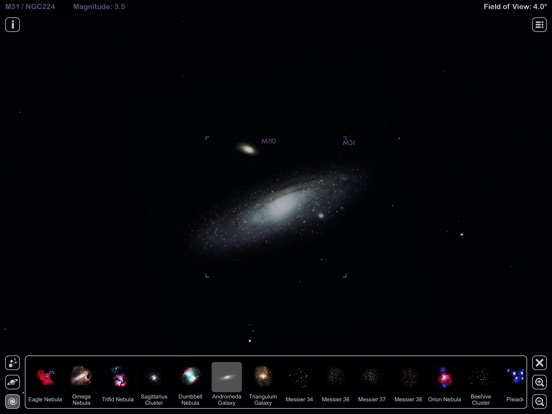Select the planets category icon
This screenshot has width=552, height=414.
[x=12, y=382]
